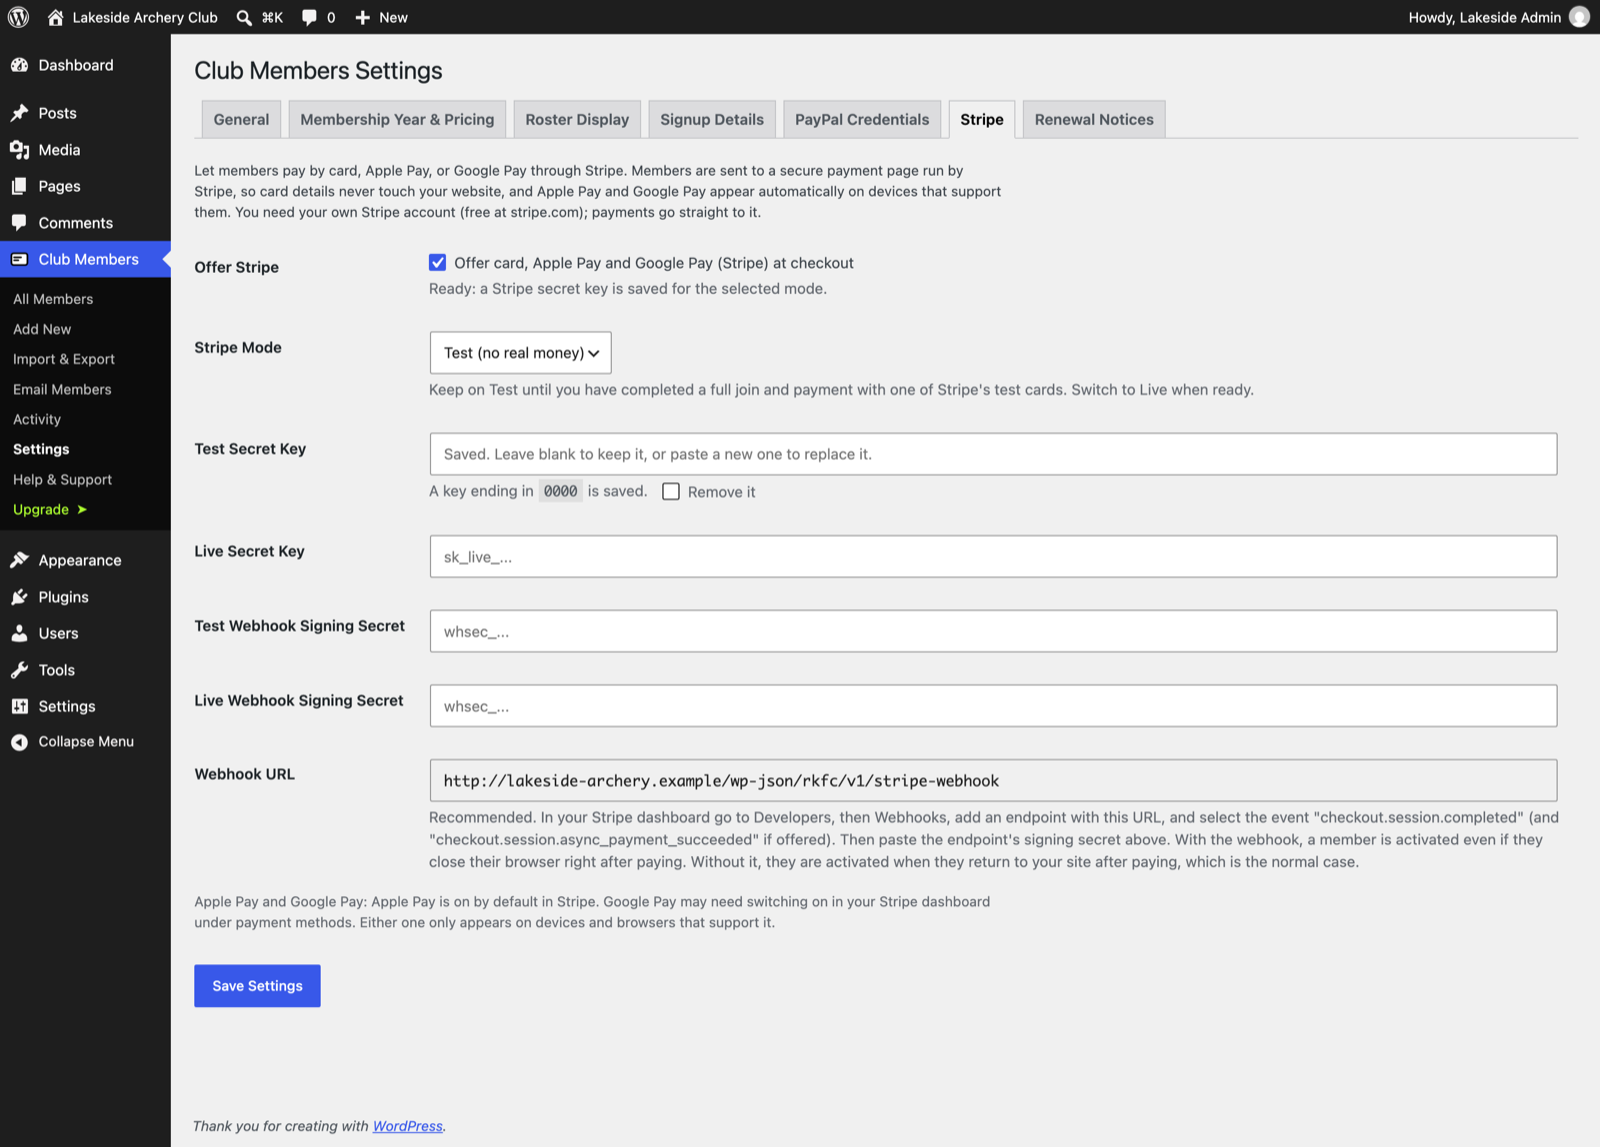Click the Dashboard gauge icon
This screenshot has width=1600, height=1147.
(x=19, y=65)
